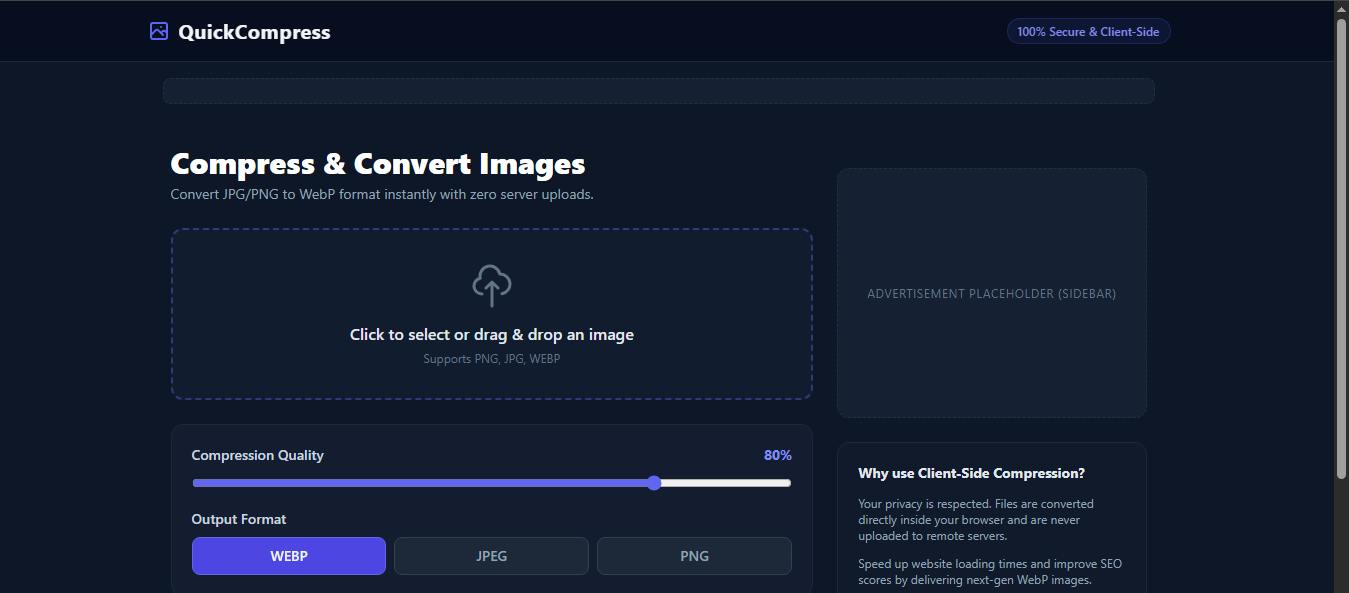The width and height of the screenshot is (1349, 593).
Task: Click 'Click to select or drag & drop an image'
Action: (x=492, y=334)
